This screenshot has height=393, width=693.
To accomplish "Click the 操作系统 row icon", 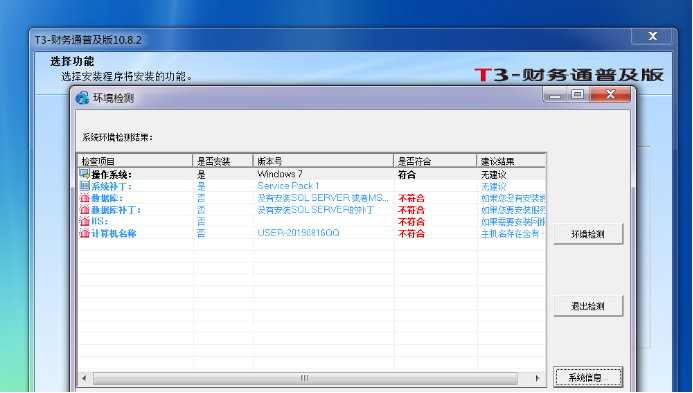I will pos(84,174).
